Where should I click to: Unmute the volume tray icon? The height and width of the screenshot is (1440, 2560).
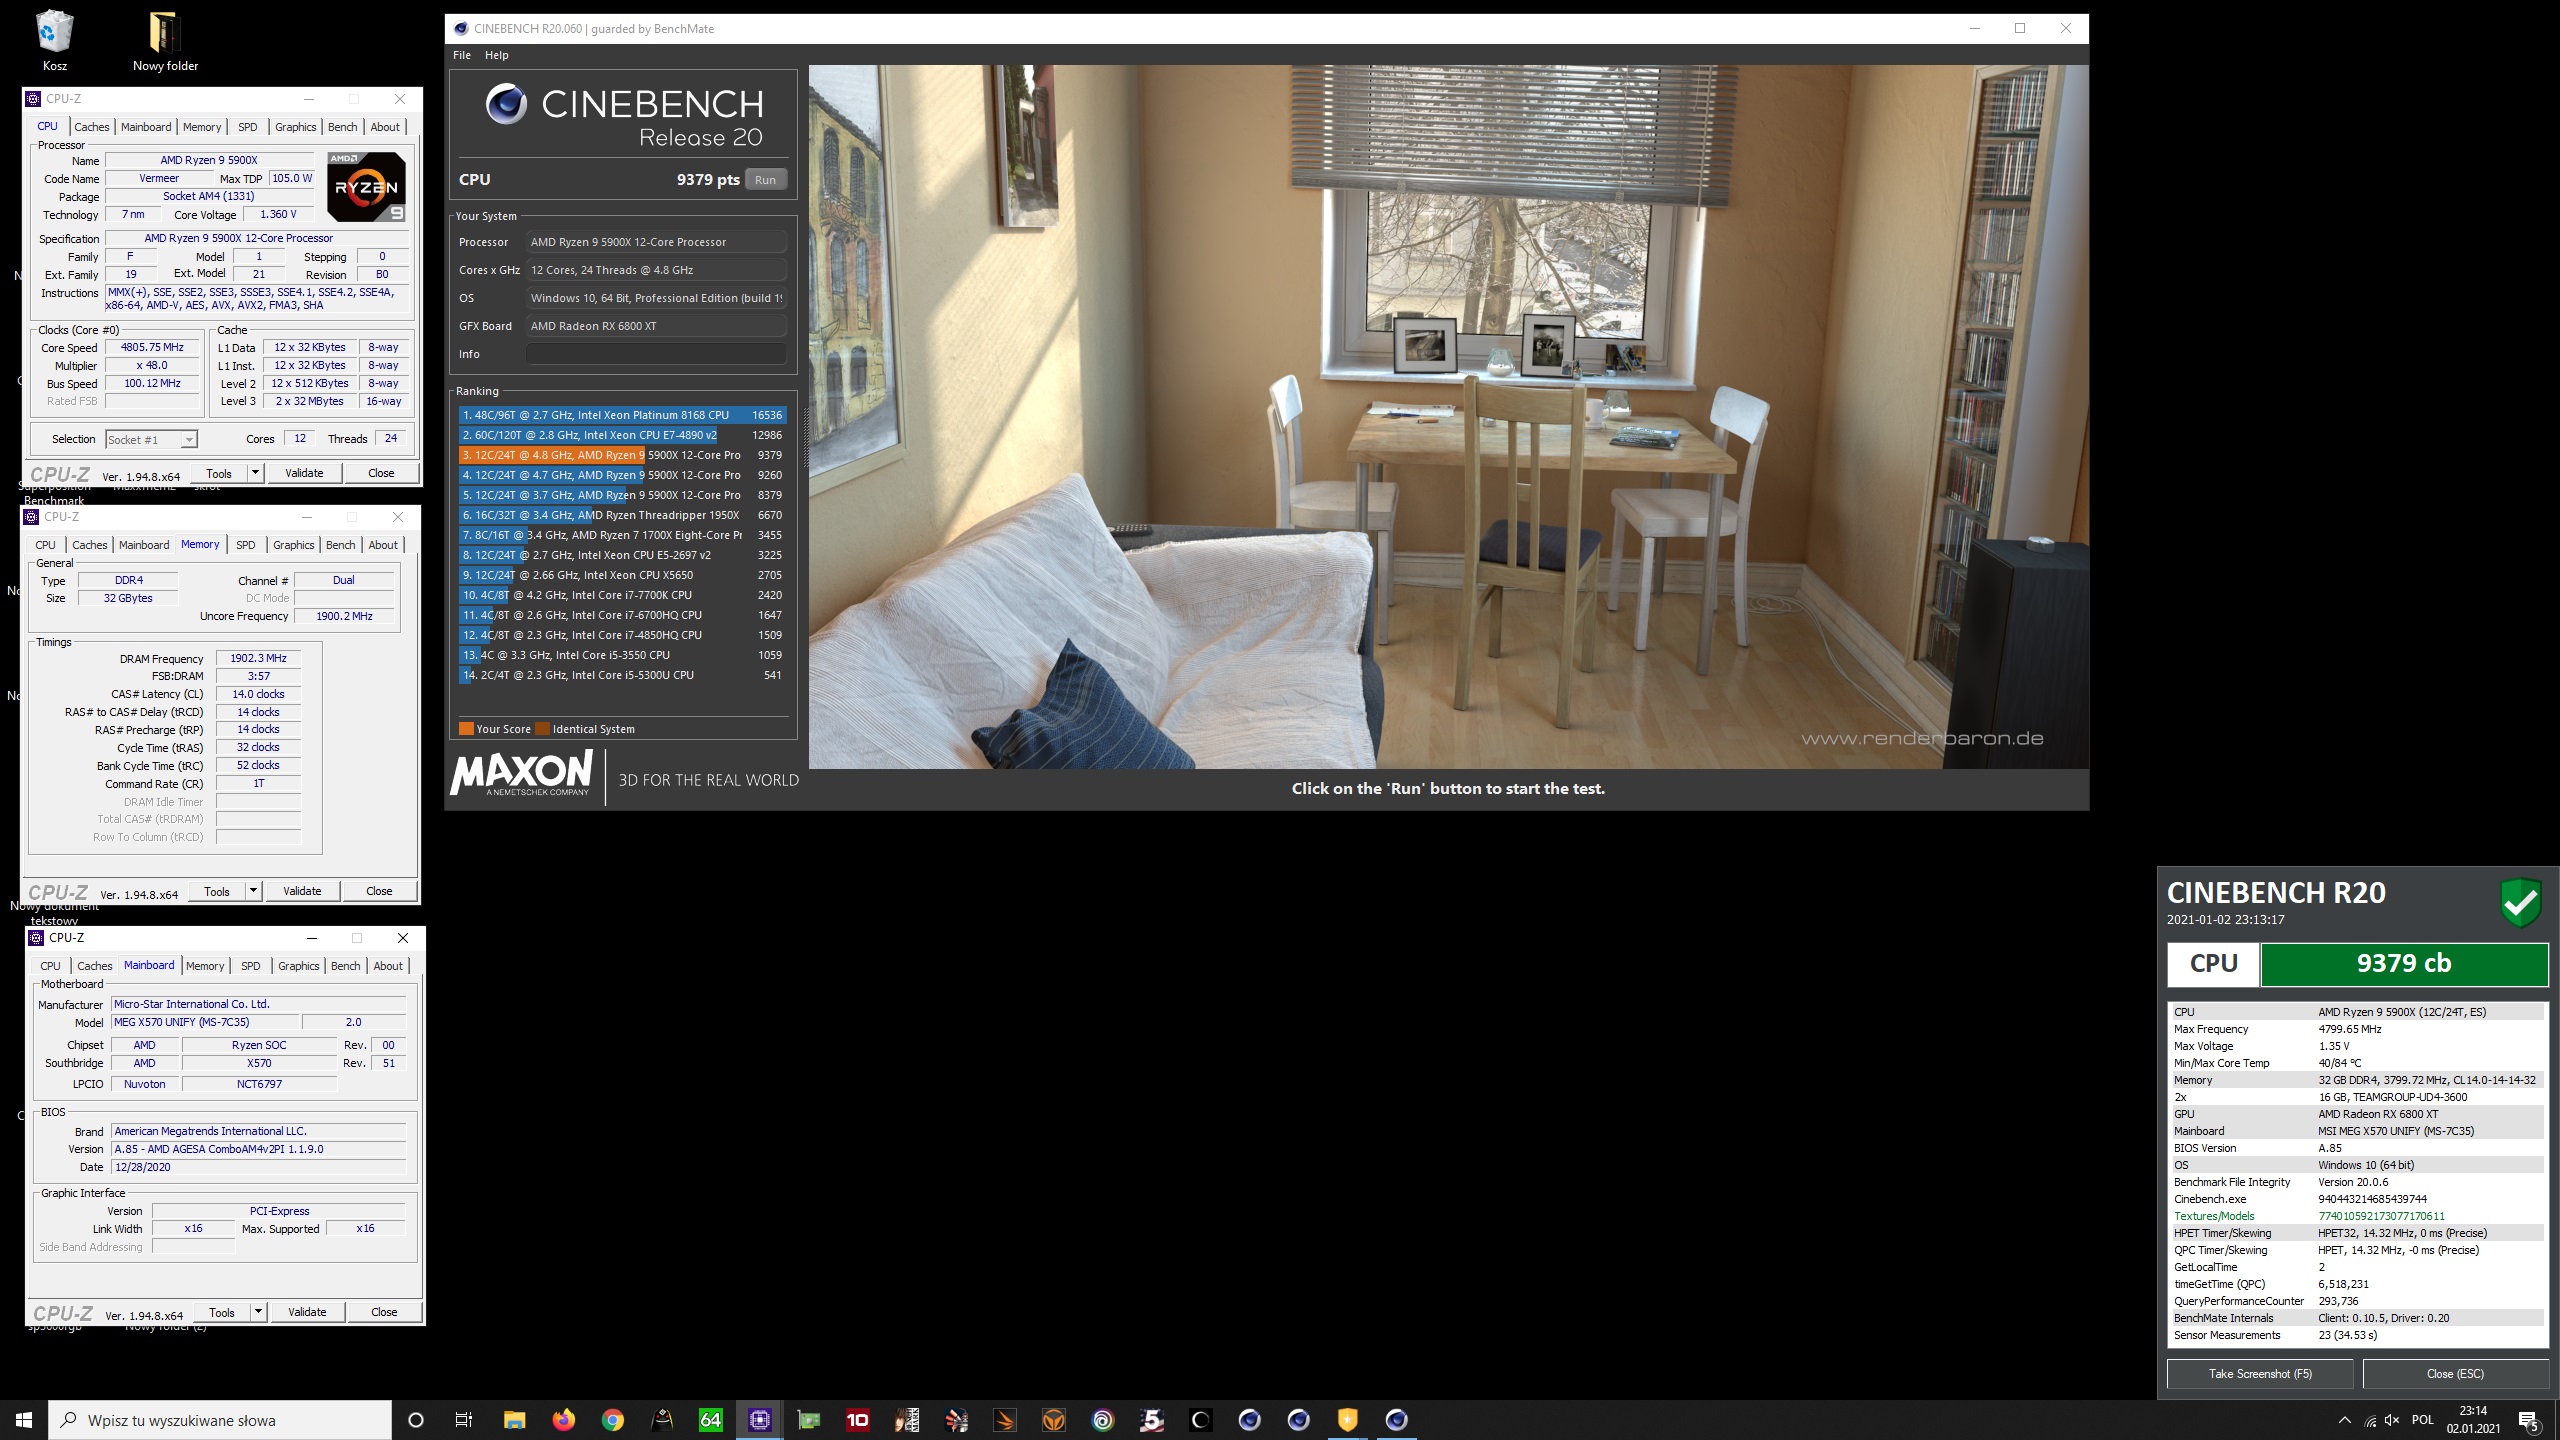[2392, 1420]
